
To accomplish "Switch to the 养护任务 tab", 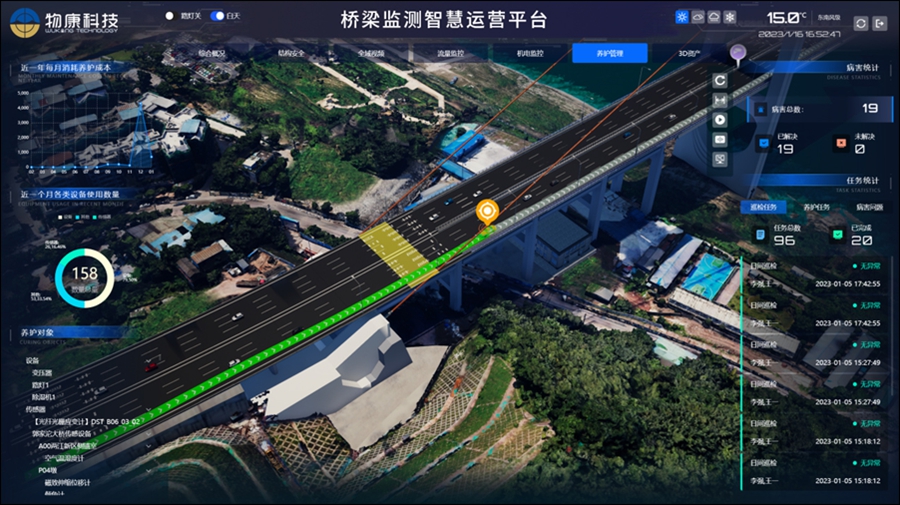I will 817,207.
